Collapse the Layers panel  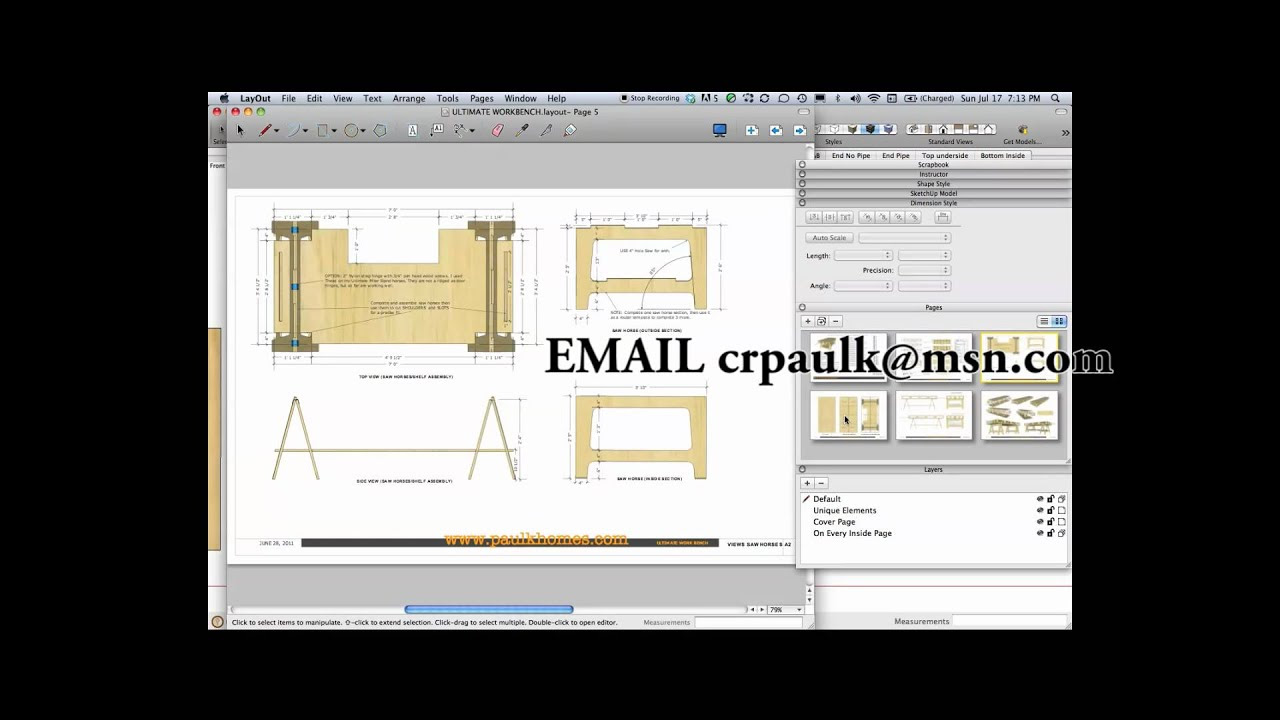click(x=802, y=469)
